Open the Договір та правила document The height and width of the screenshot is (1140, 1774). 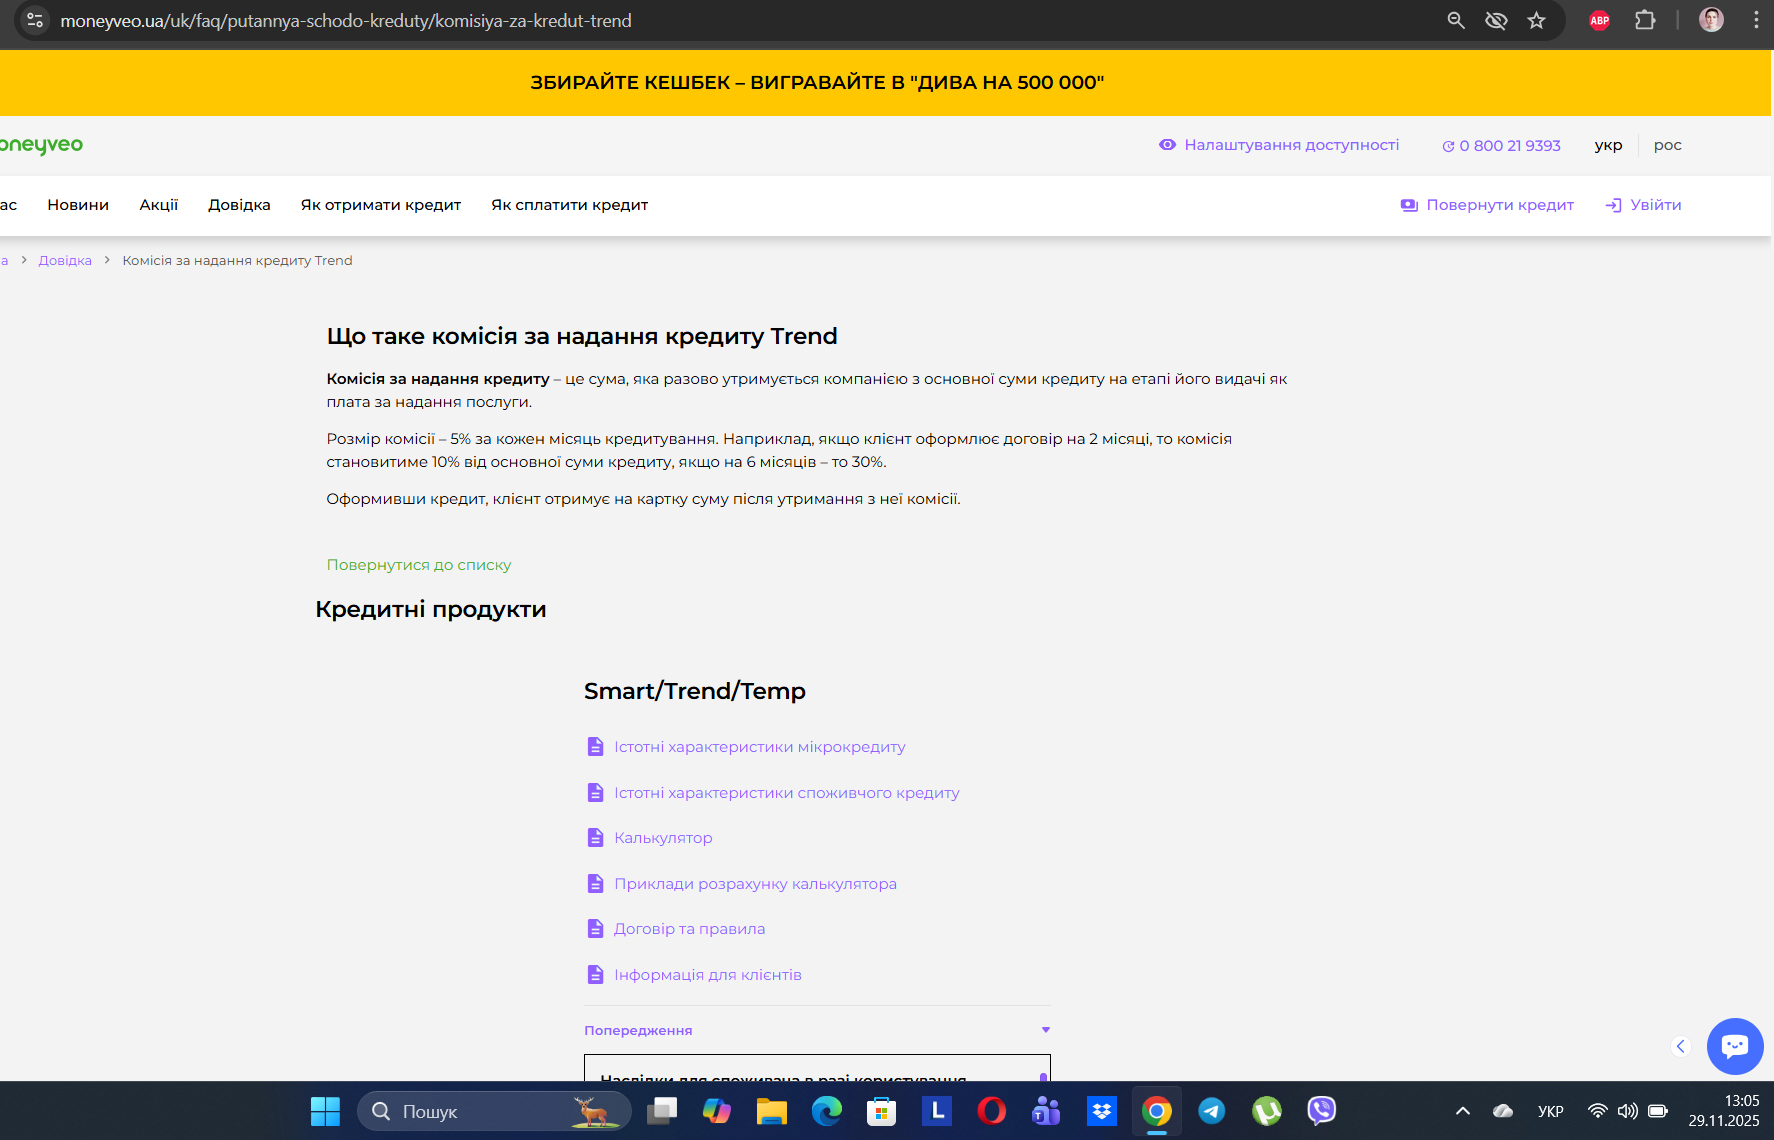pos(675,929)
